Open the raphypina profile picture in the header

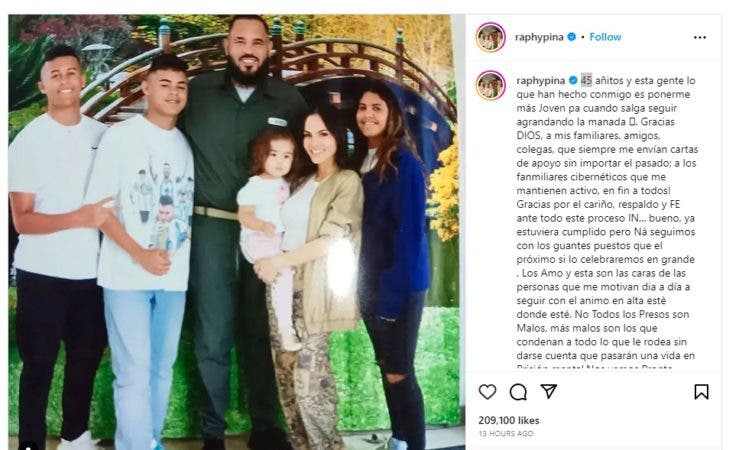click(491, 37)
